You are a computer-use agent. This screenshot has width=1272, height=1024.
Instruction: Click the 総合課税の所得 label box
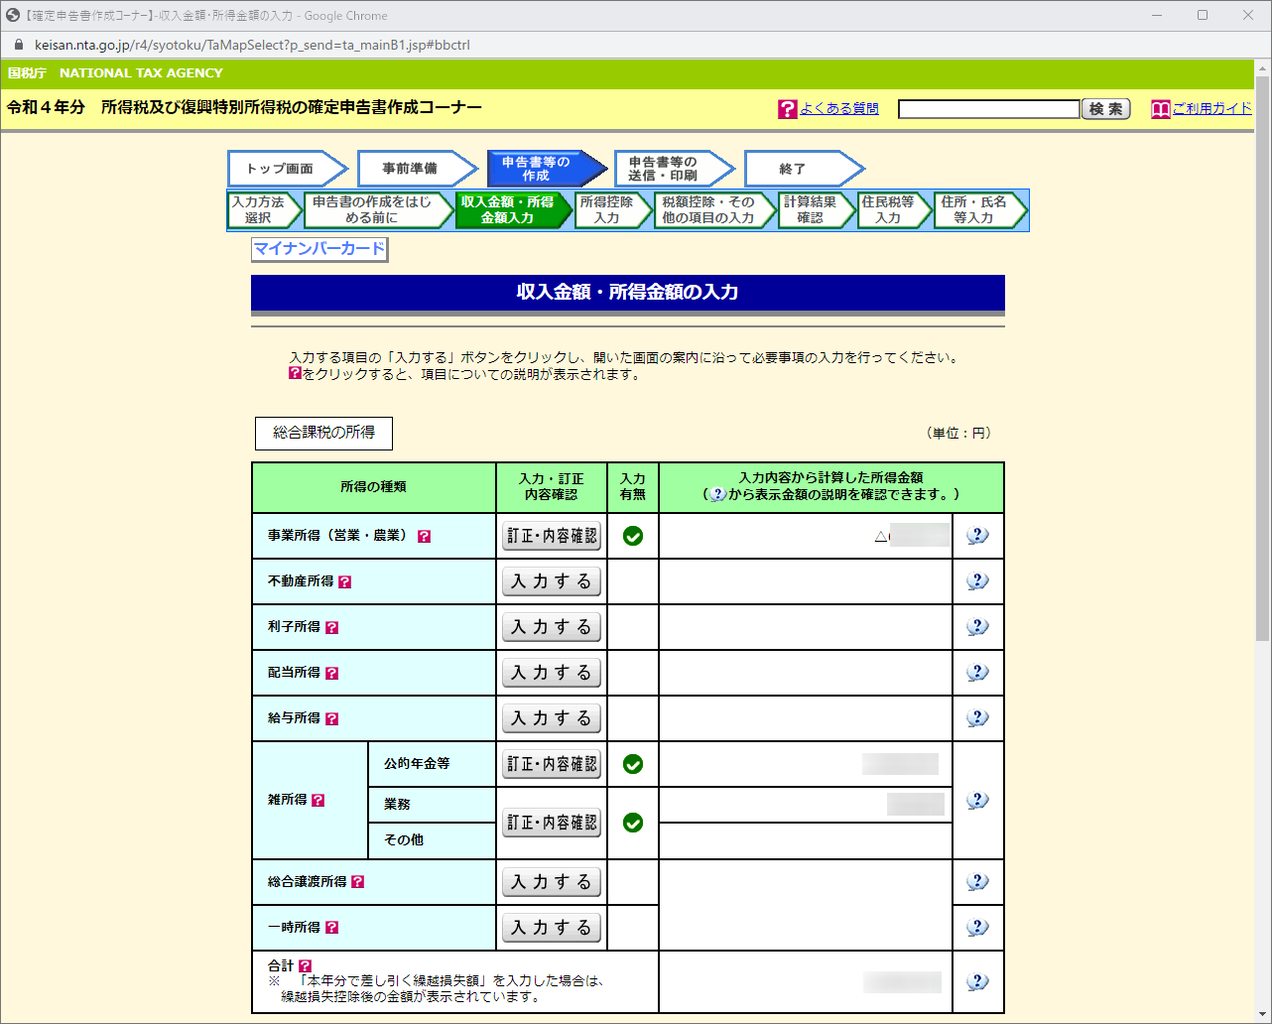coord(324,433)
